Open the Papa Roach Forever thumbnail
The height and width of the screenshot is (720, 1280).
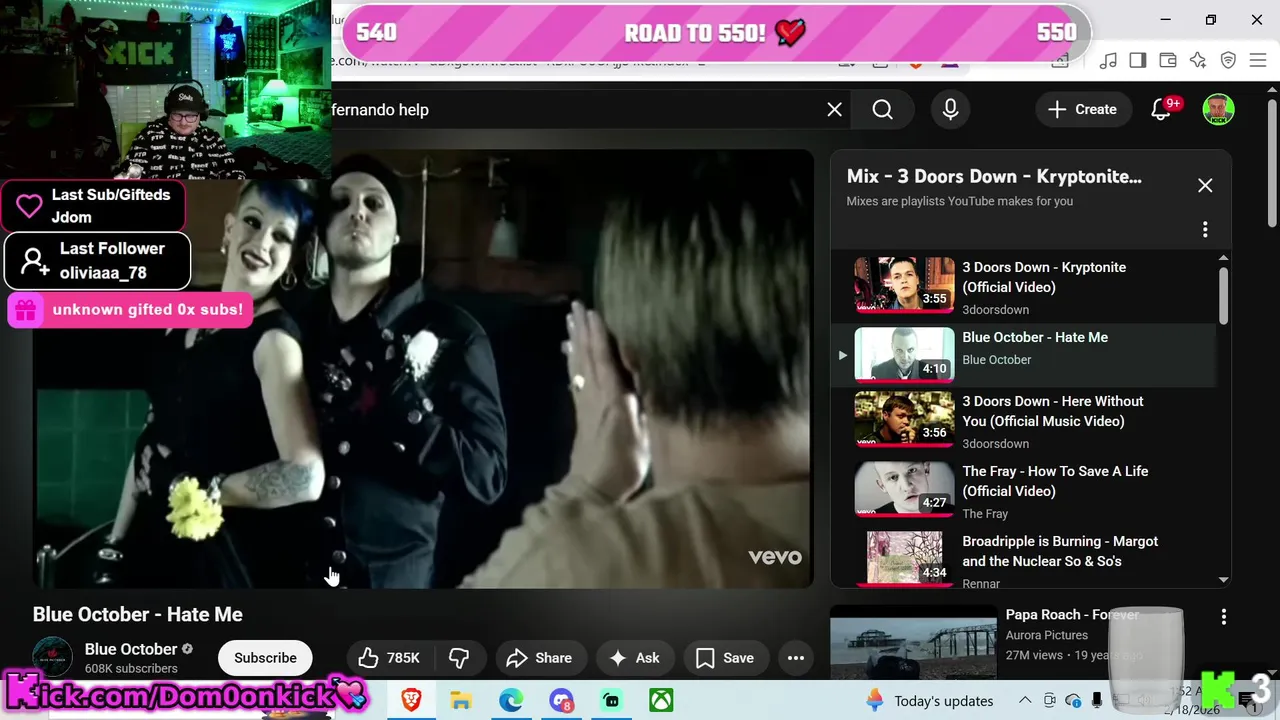click(913, 642)
